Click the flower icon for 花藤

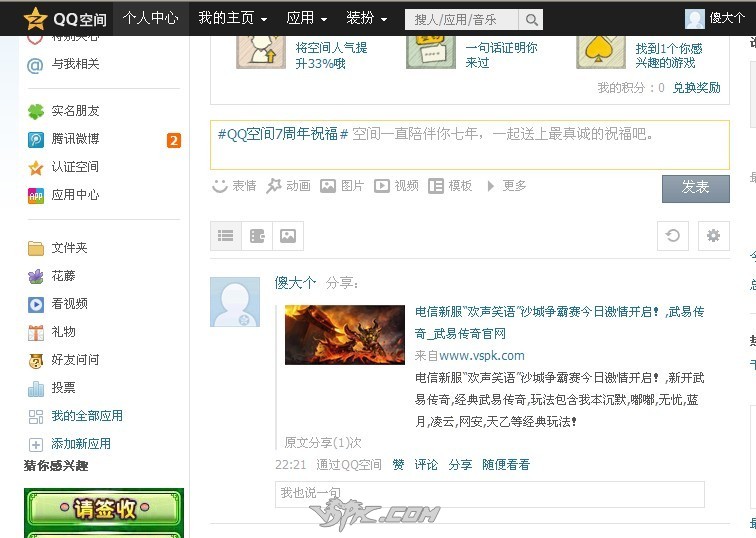click(x=36, y=277)
